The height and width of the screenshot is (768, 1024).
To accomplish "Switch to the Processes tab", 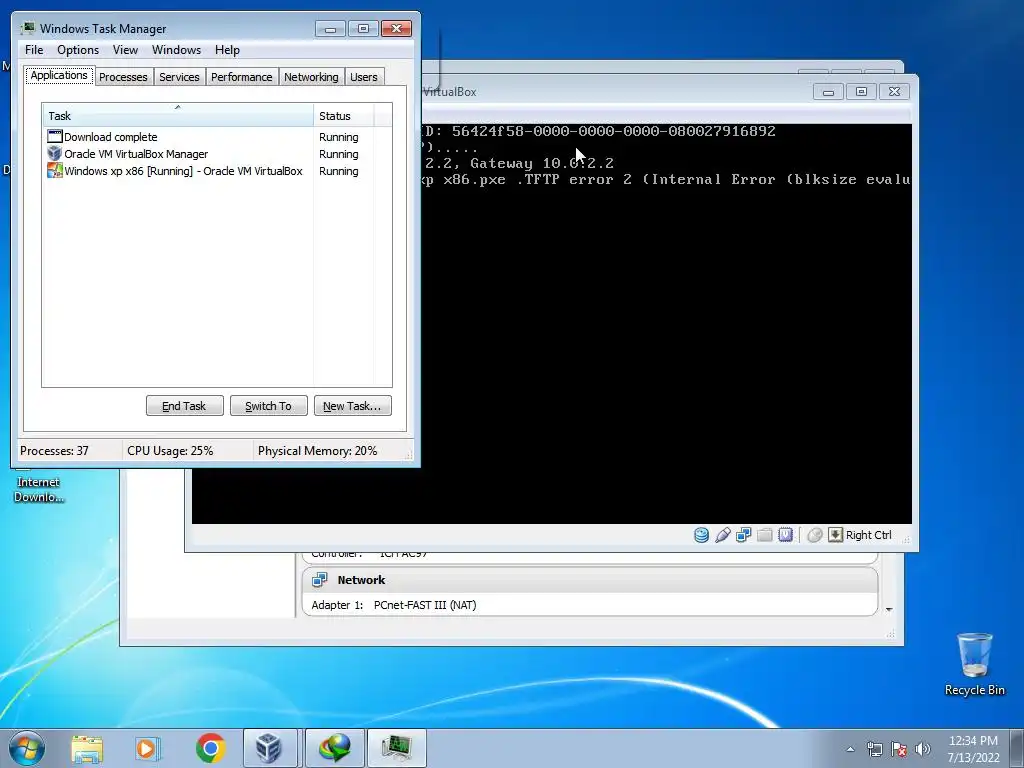I will (123, 77).
